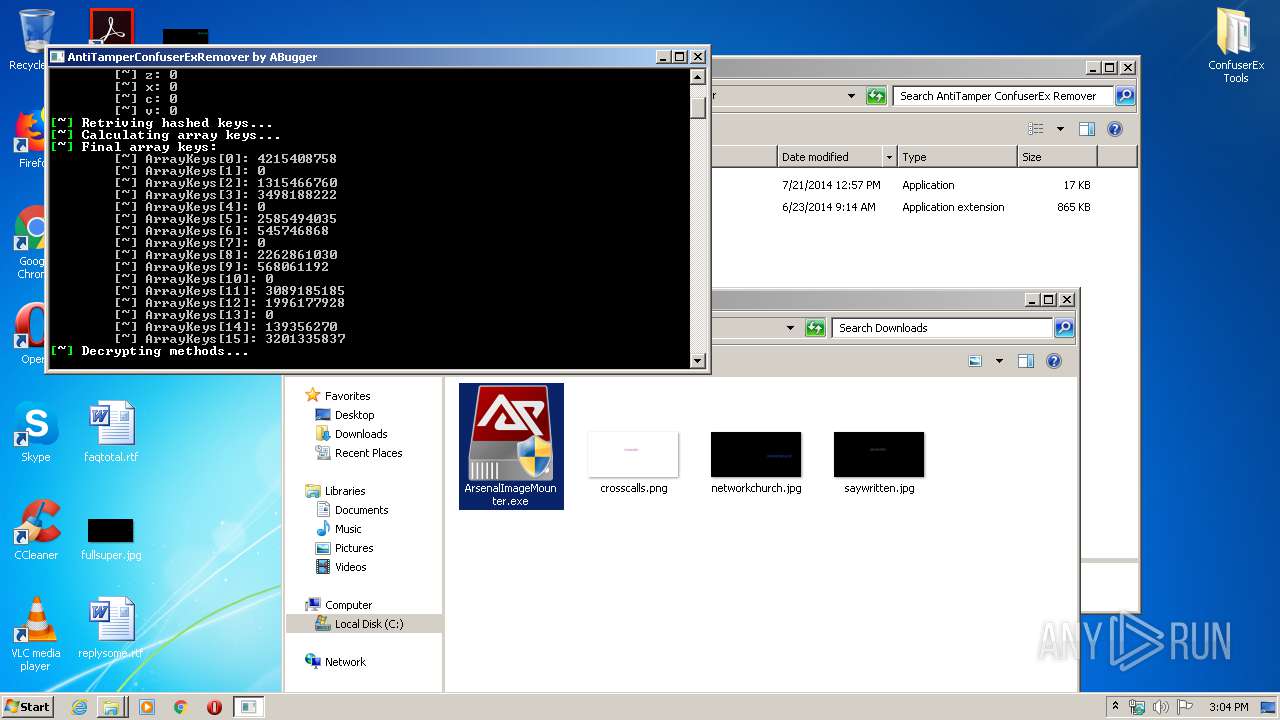The height and width of the screenshot is (720, 1280).
Task: Click the console window system menu icon
Action: [57, 57]
